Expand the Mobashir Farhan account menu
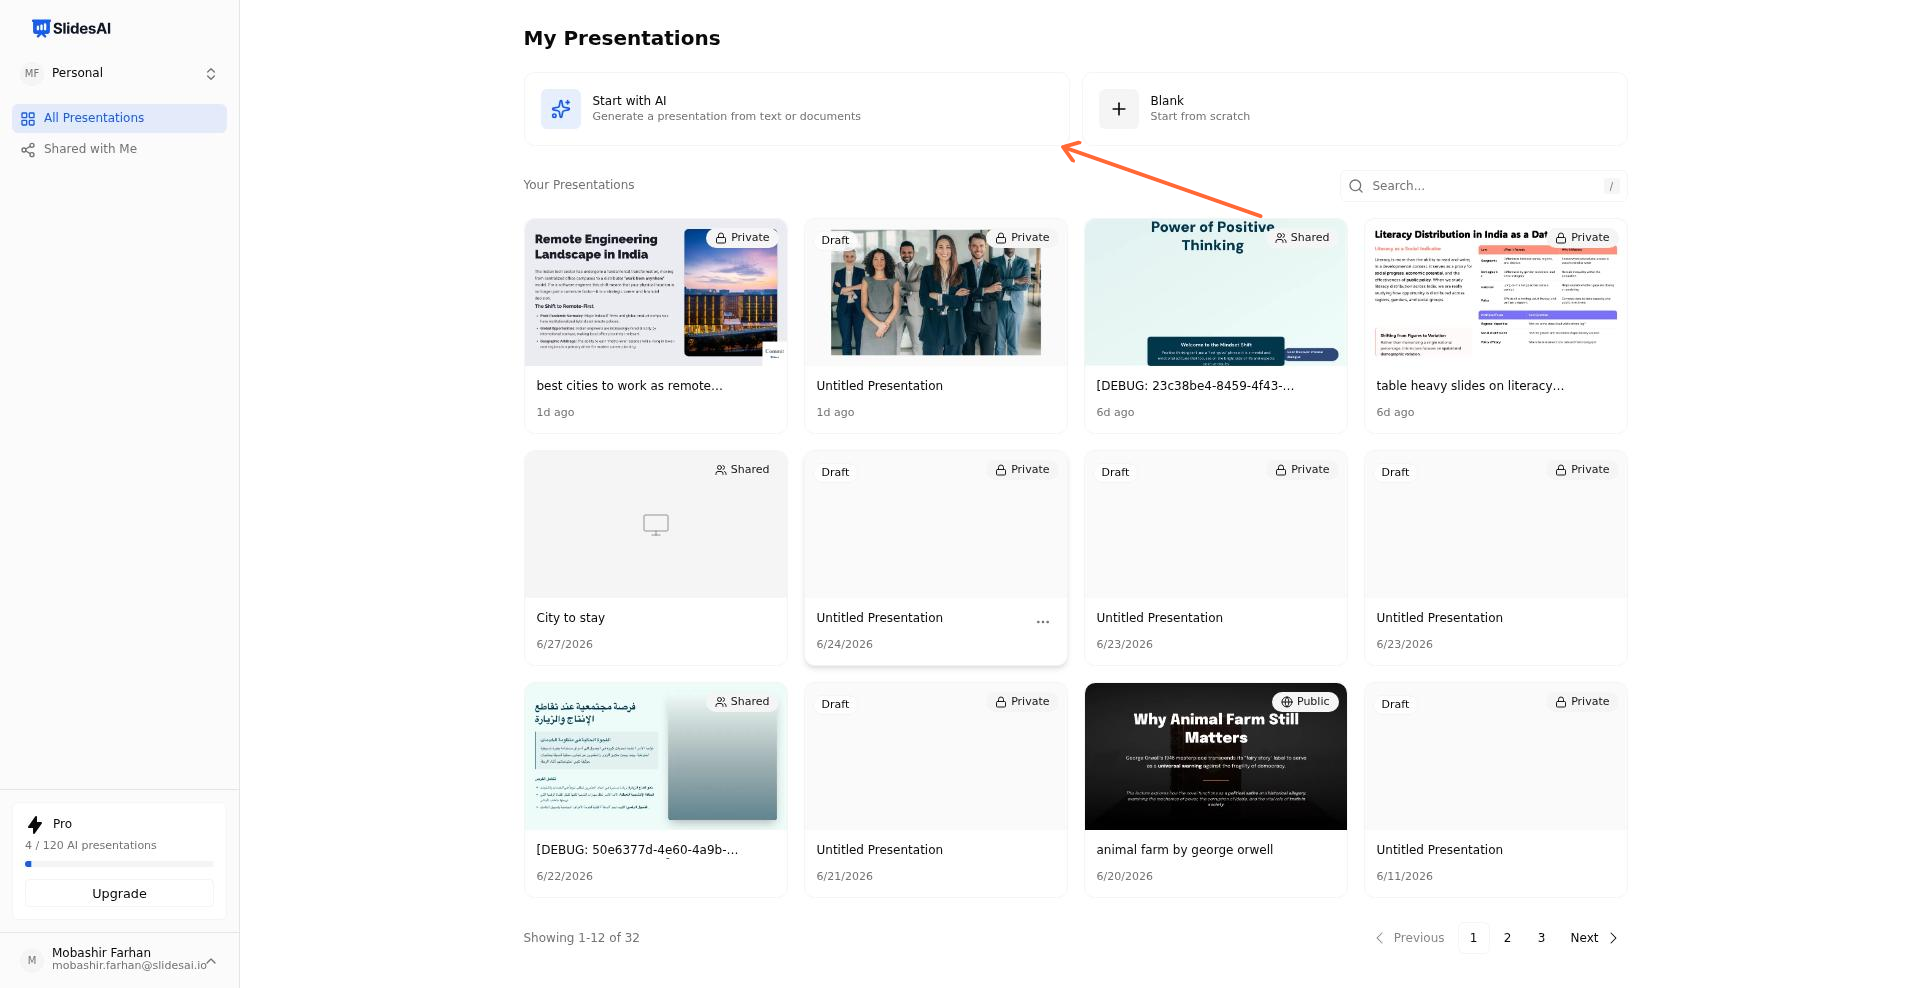Image resolution: width=1911 pixels, height=988 pixels. click(120, 960)
